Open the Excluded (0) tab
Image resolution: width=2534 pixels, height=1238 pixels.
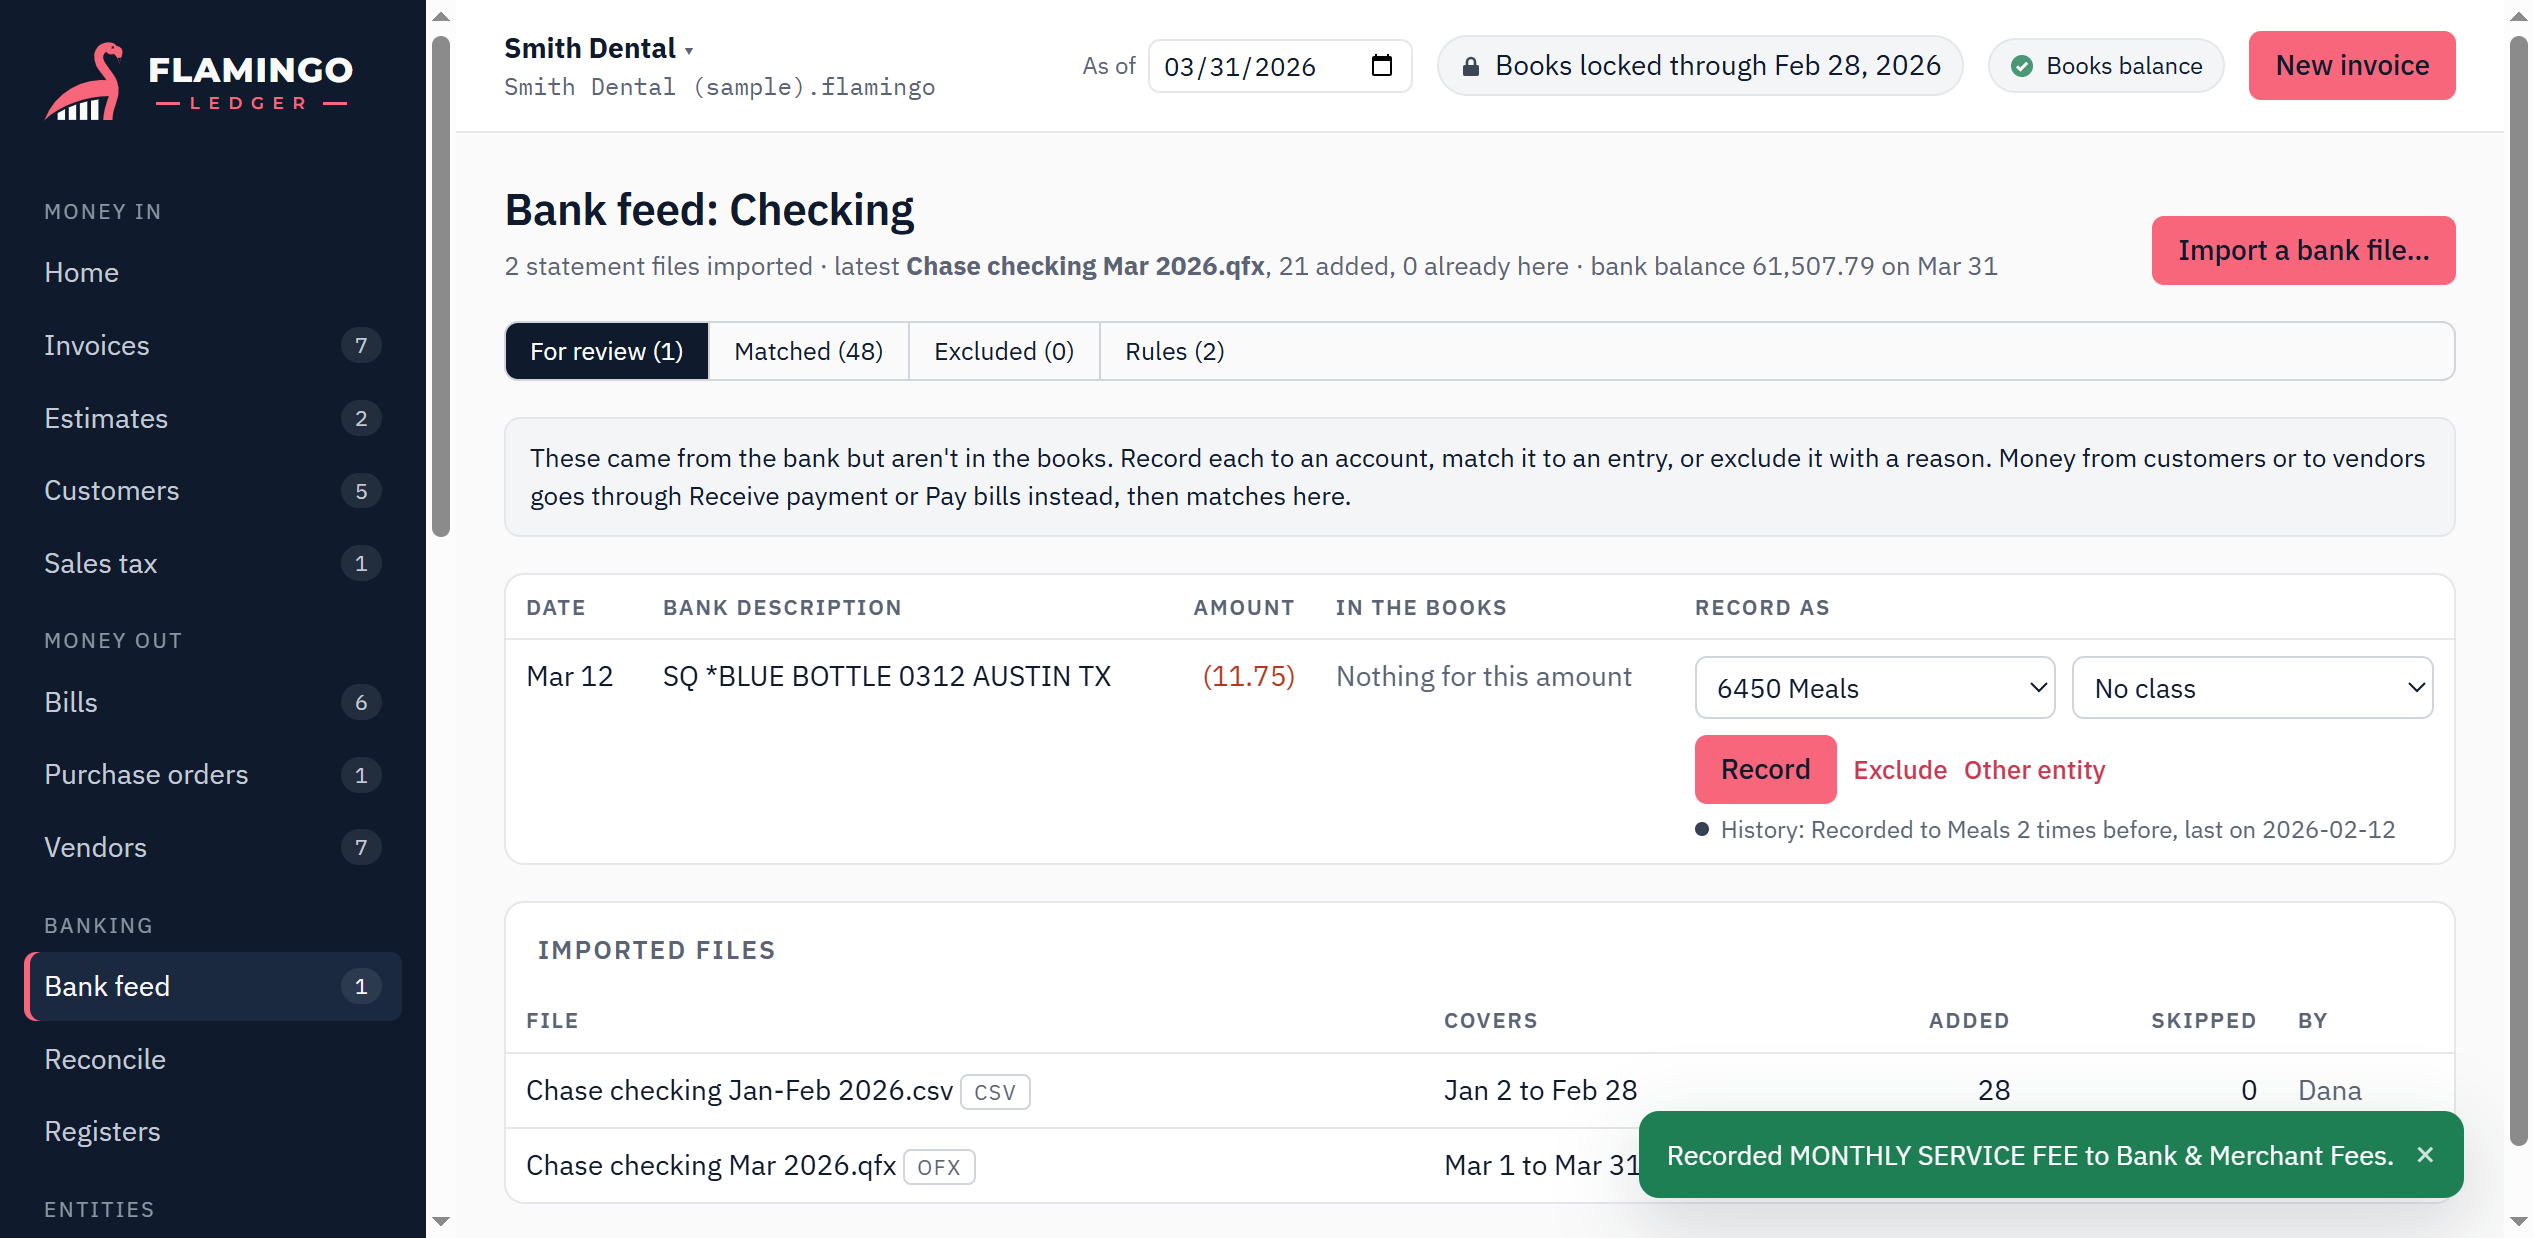(x=1004, y=351)
